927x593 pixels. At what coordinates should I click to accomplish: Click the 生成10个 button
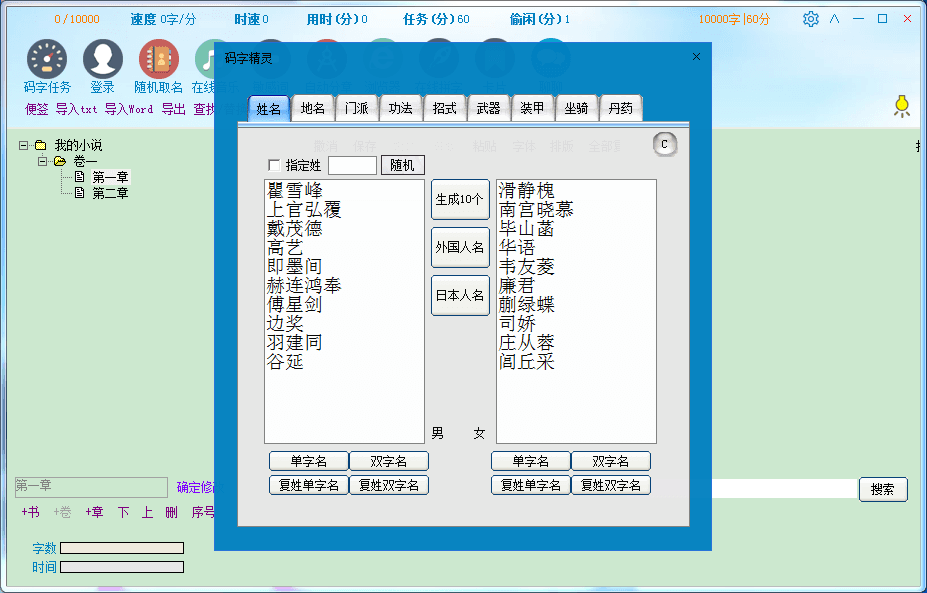click(x=460, y=199)
